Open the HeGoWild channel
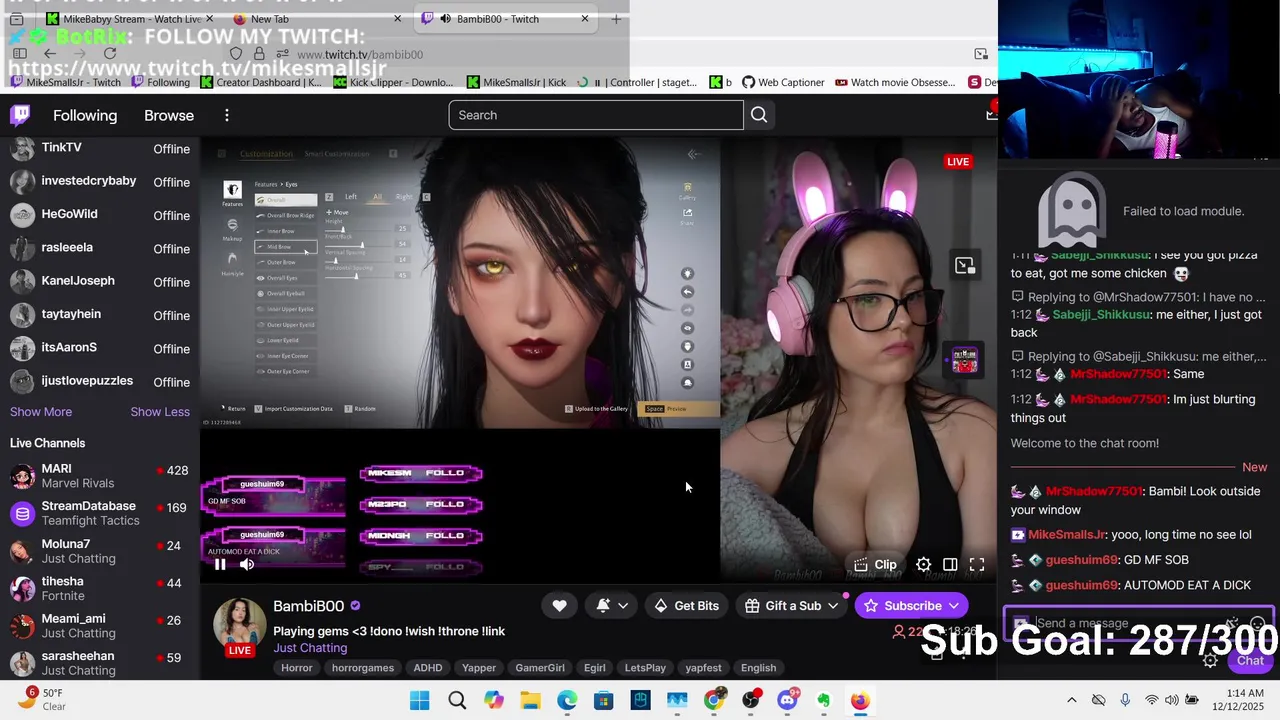This screenshot has width=1280, height=720. 100,214
